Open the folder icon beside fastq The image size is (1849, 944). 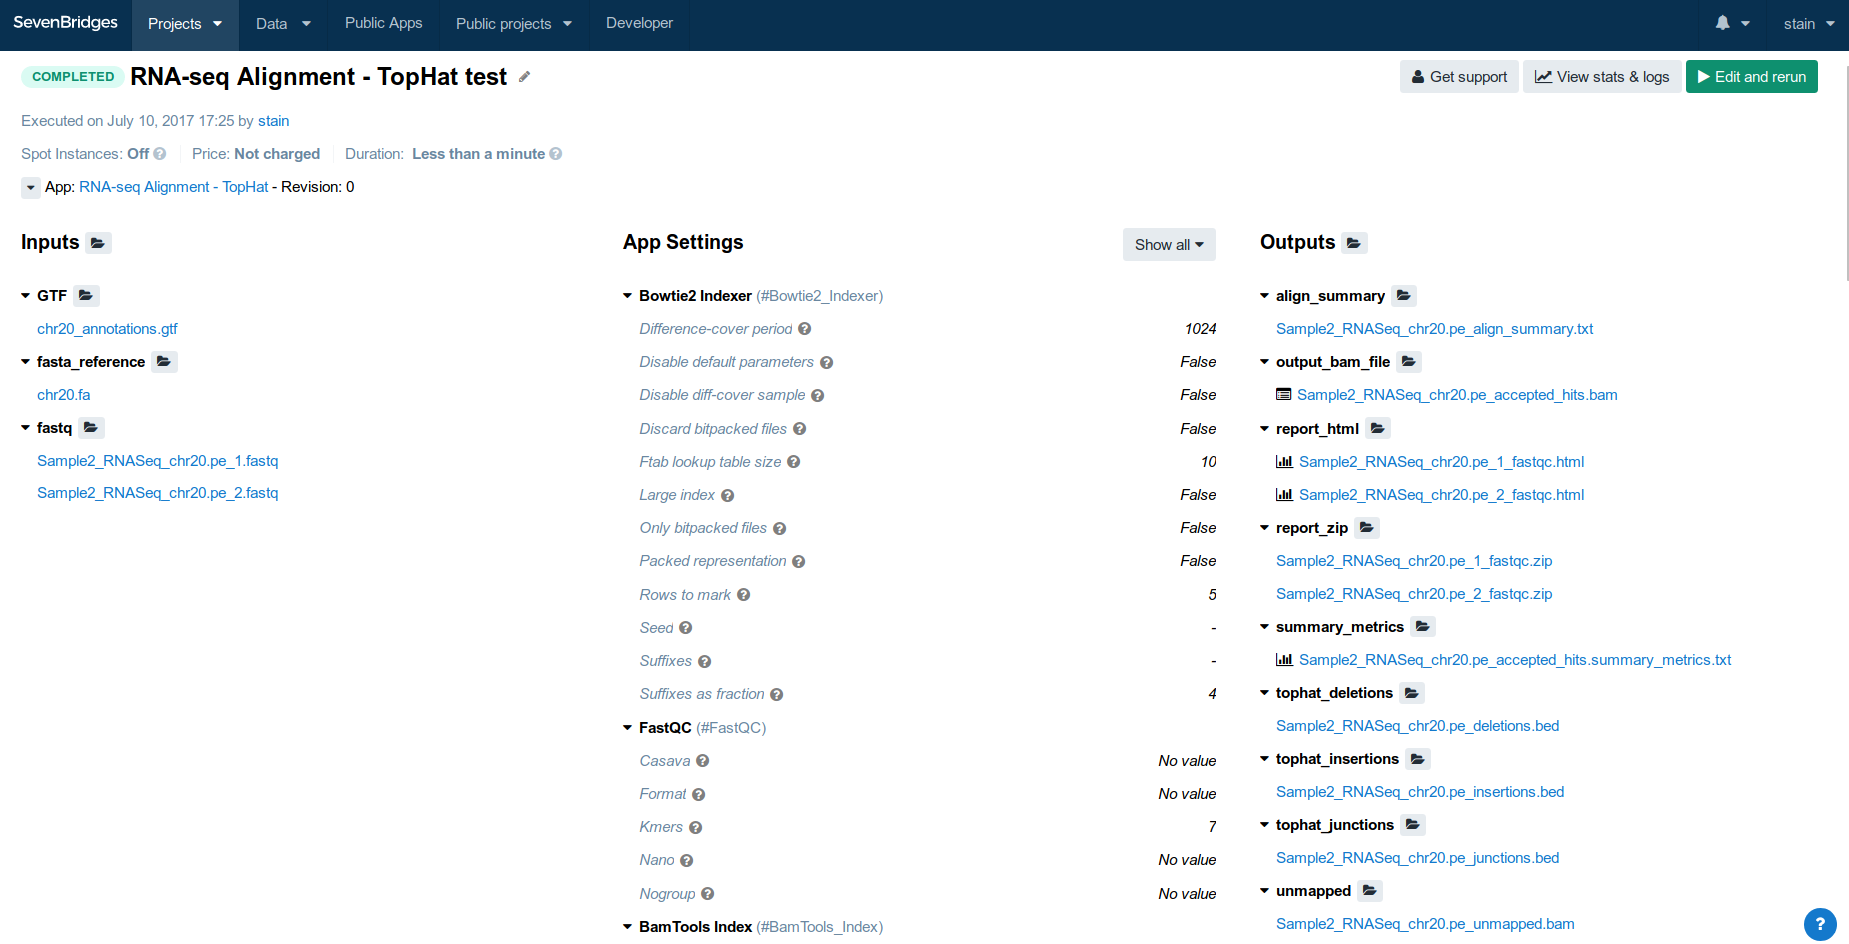91,428
